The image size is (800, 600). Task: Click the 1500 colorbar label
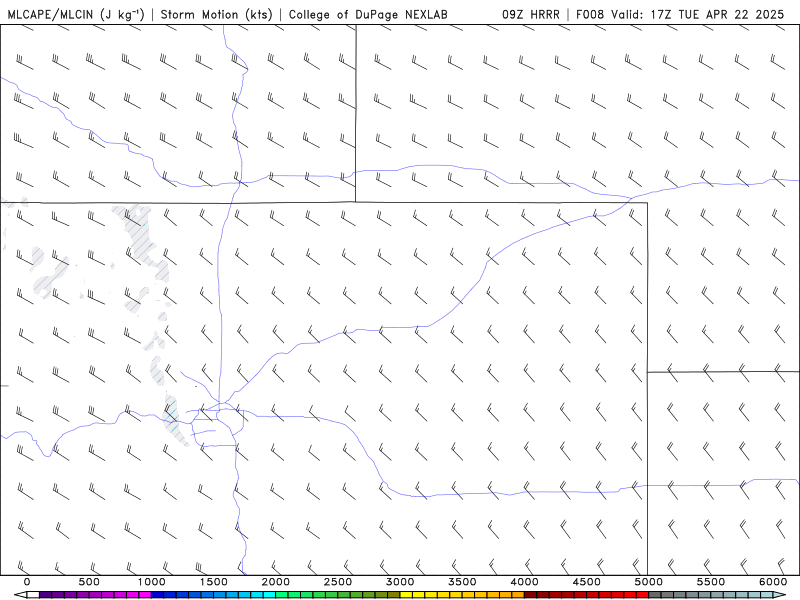[214, 582]
